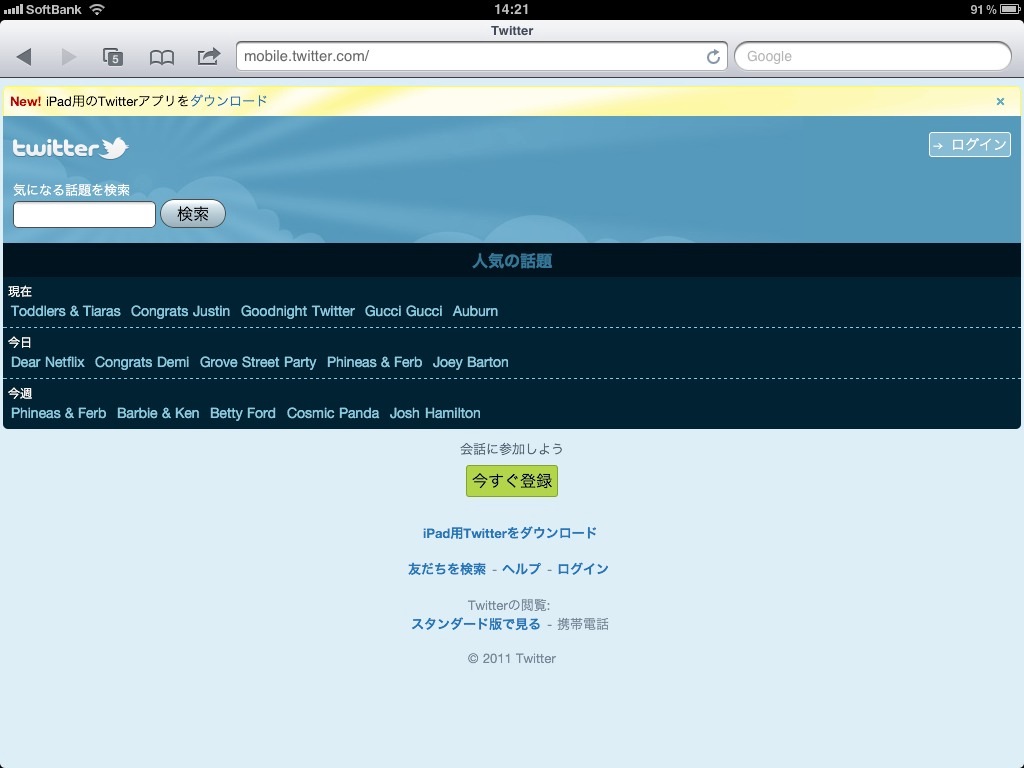The height and width of the screenshot is (768, 1024).
Task: Tap the Safari back arrow
Action: (24, 56)
